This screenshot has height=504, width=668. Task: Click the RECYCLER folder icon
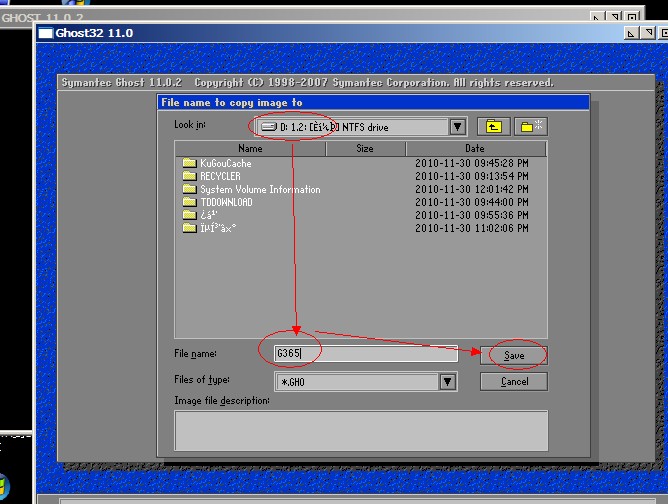pos(189,176)
